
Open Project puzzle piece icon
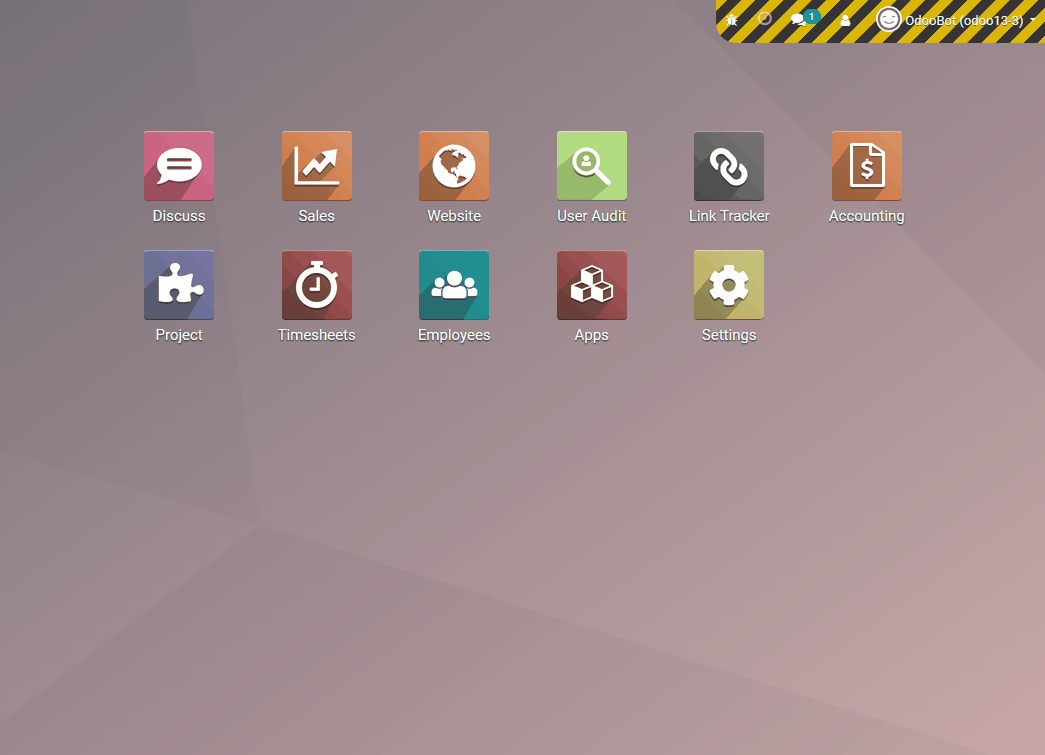(179, 285)
